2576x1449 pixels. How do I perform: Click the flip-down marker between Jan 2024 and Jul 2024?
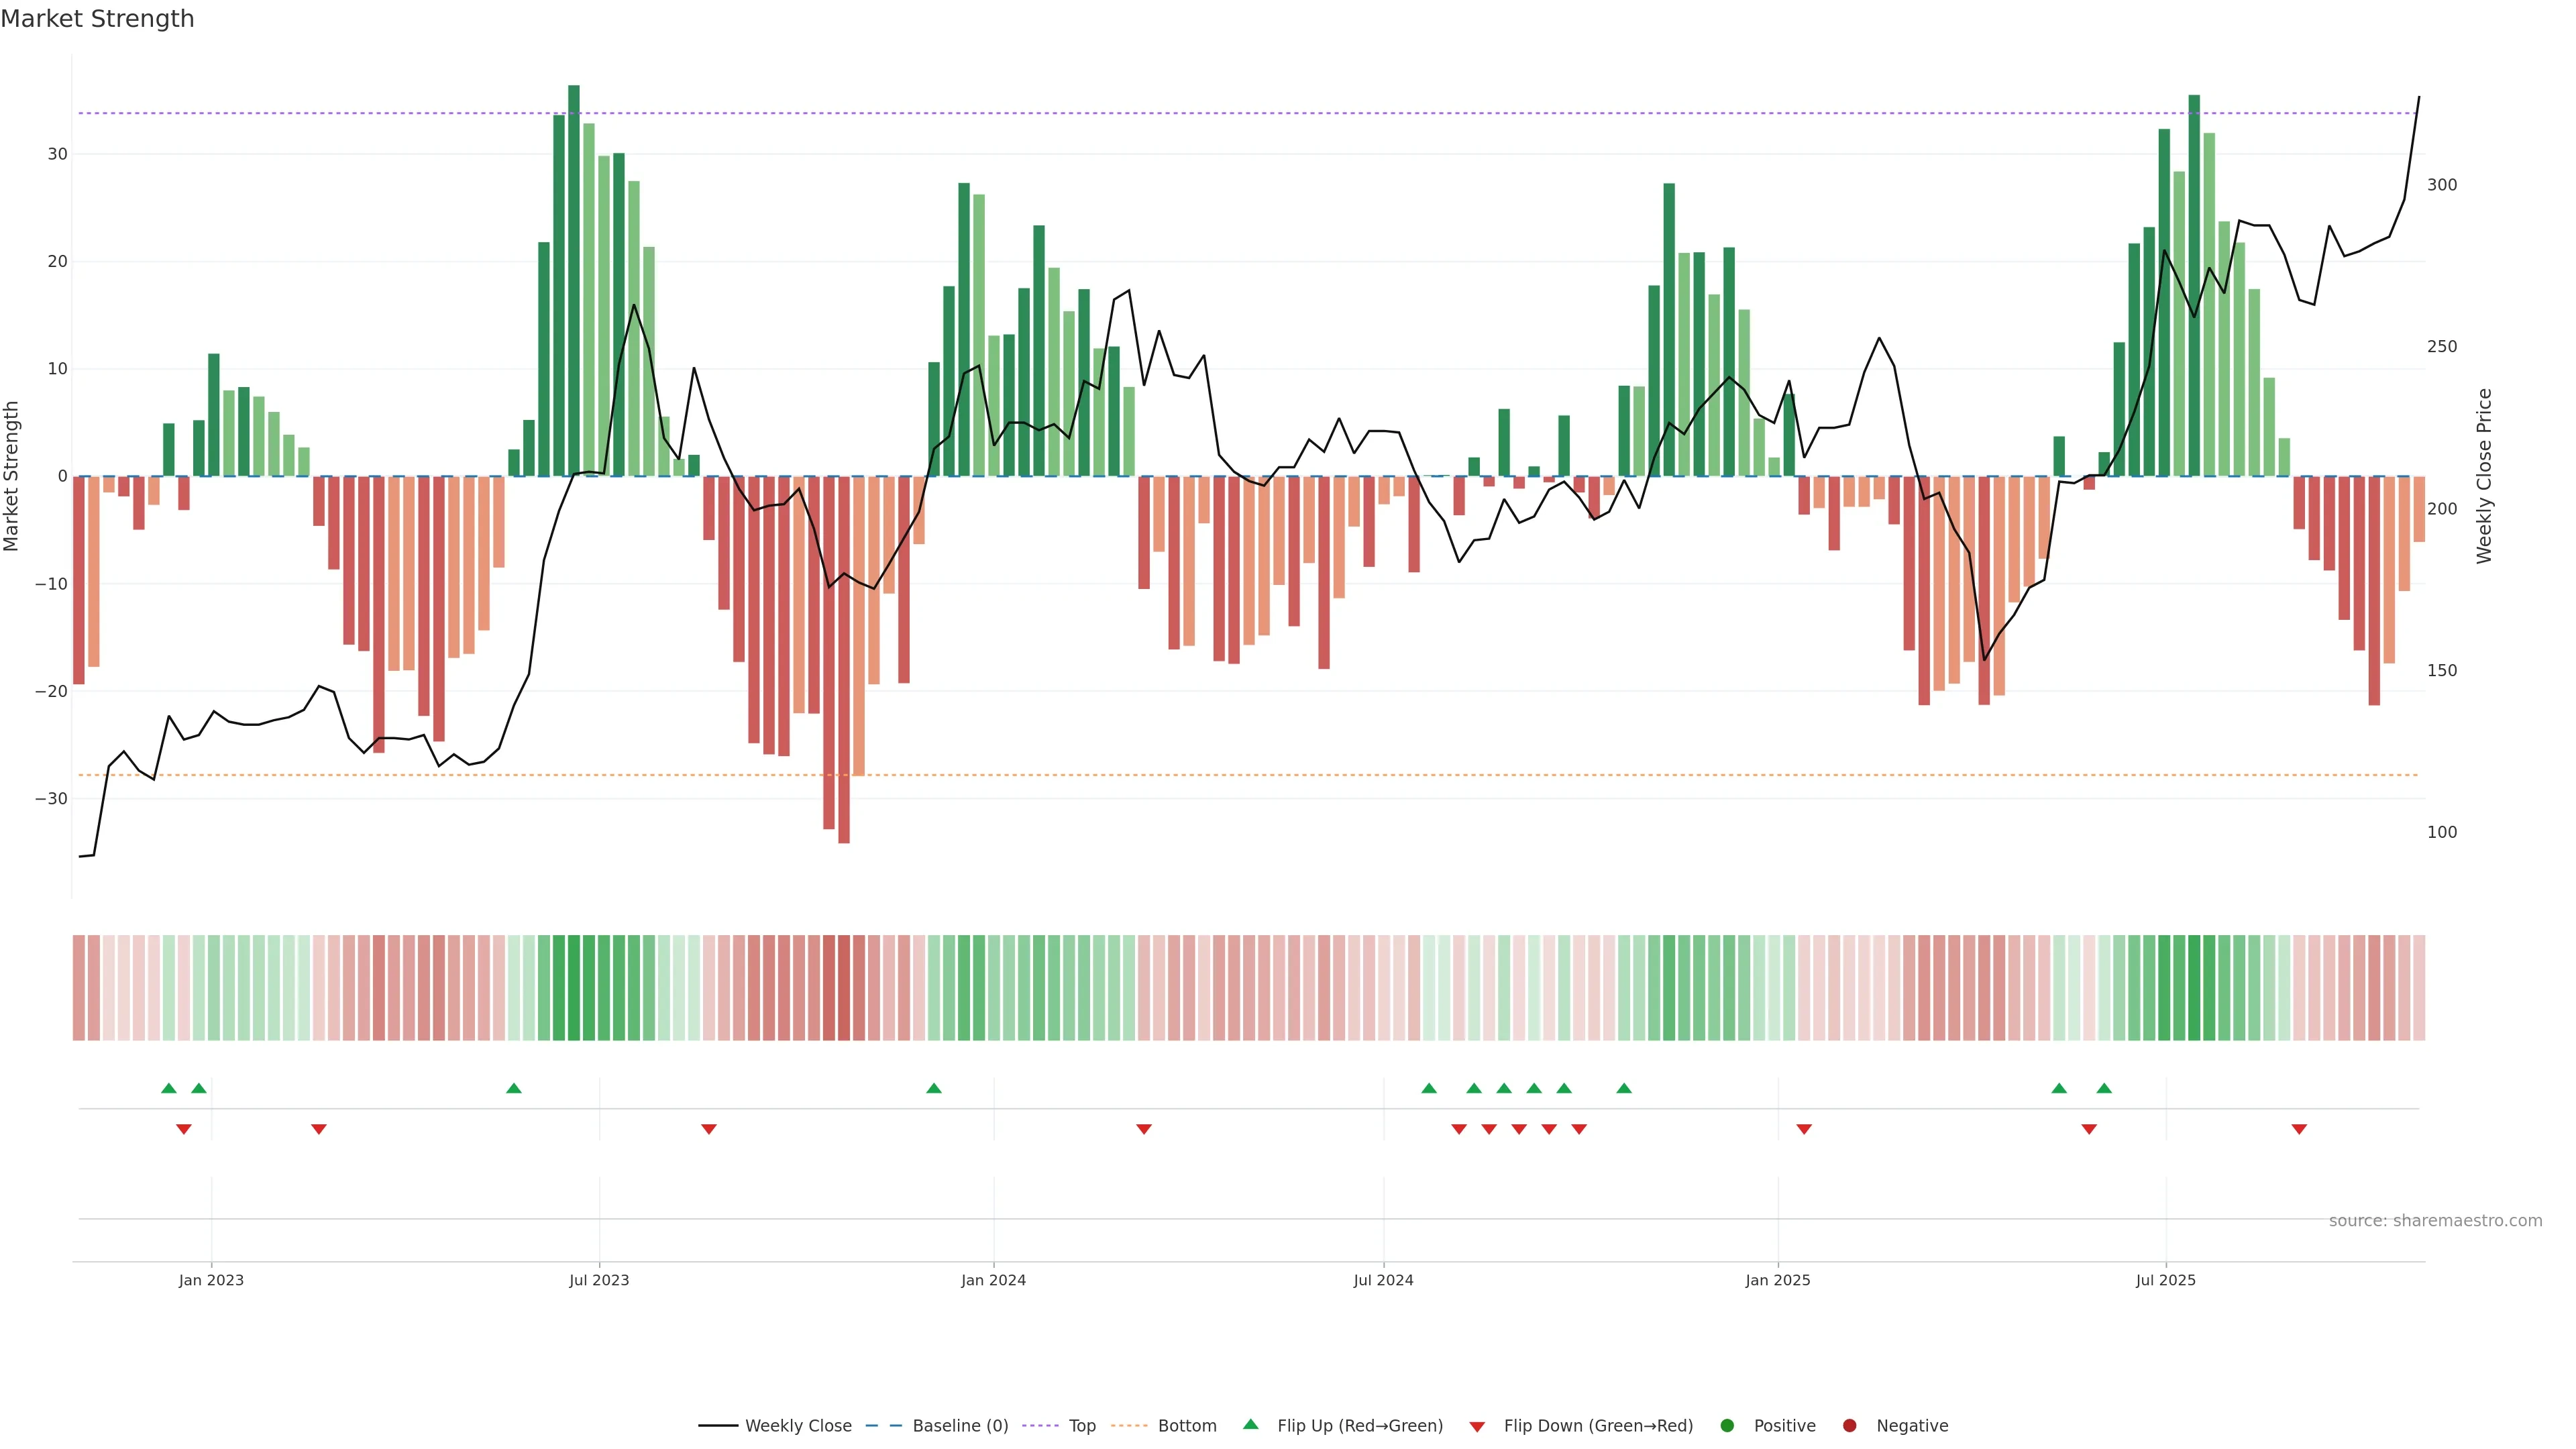1144,1129
